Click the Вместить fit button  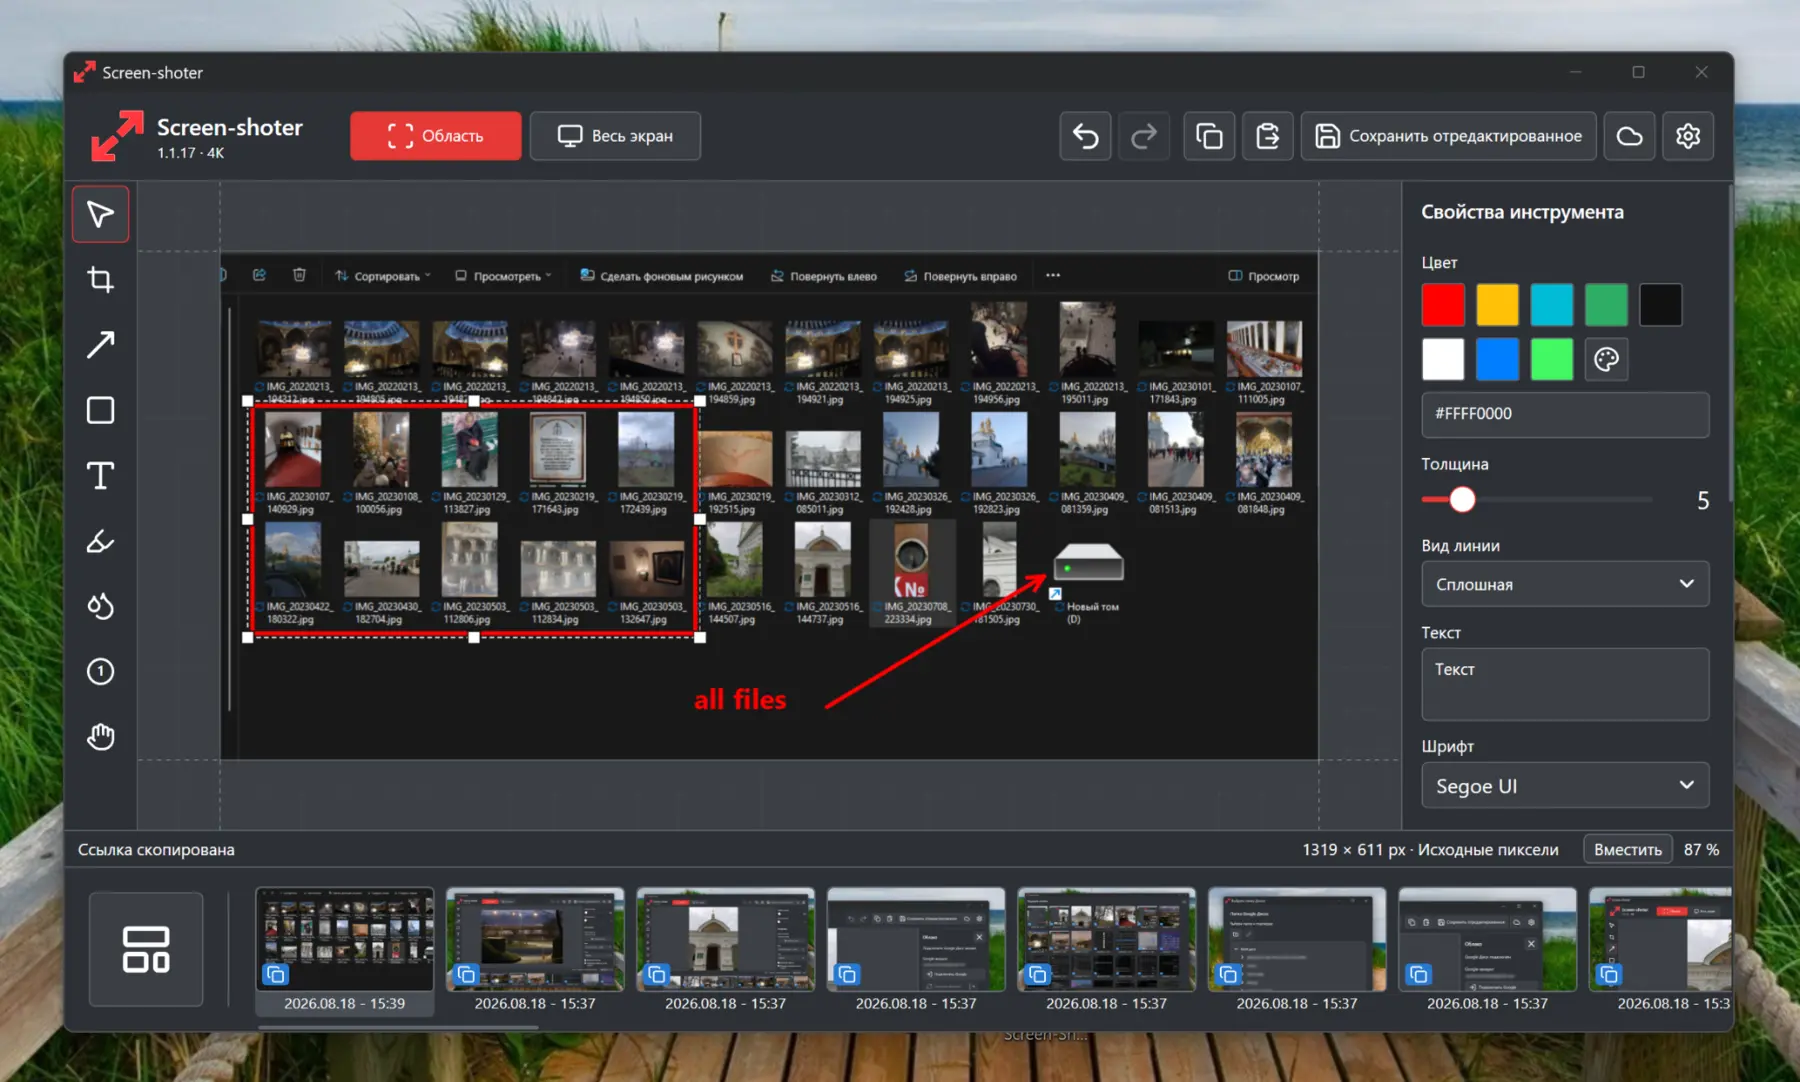point(1627,849)
